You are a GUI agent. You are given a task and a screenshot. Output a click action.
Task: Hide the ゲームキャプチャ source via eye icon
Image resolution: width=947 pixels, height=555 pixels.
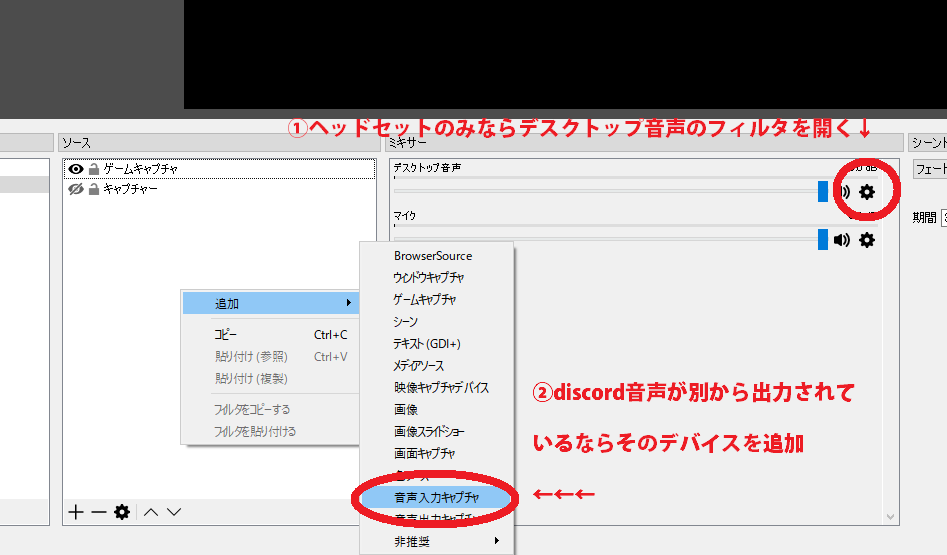point(75,169)
